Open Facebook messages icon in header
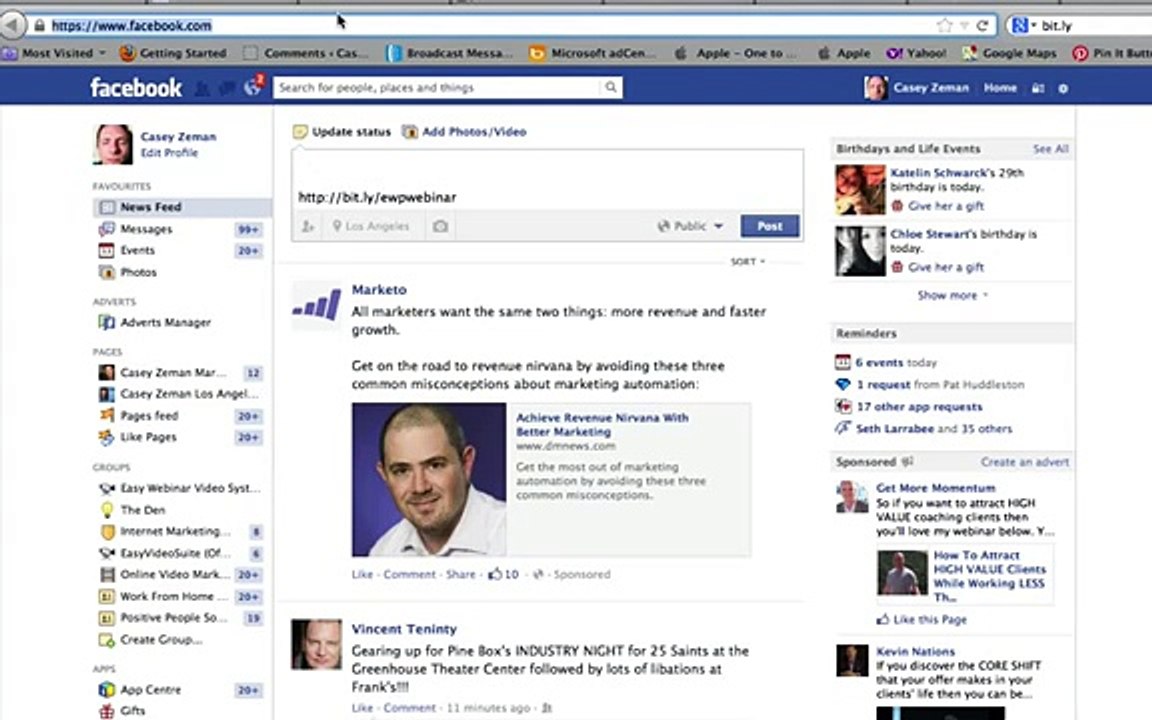This screenshot has height=720, width=1152. coord(227,88)
